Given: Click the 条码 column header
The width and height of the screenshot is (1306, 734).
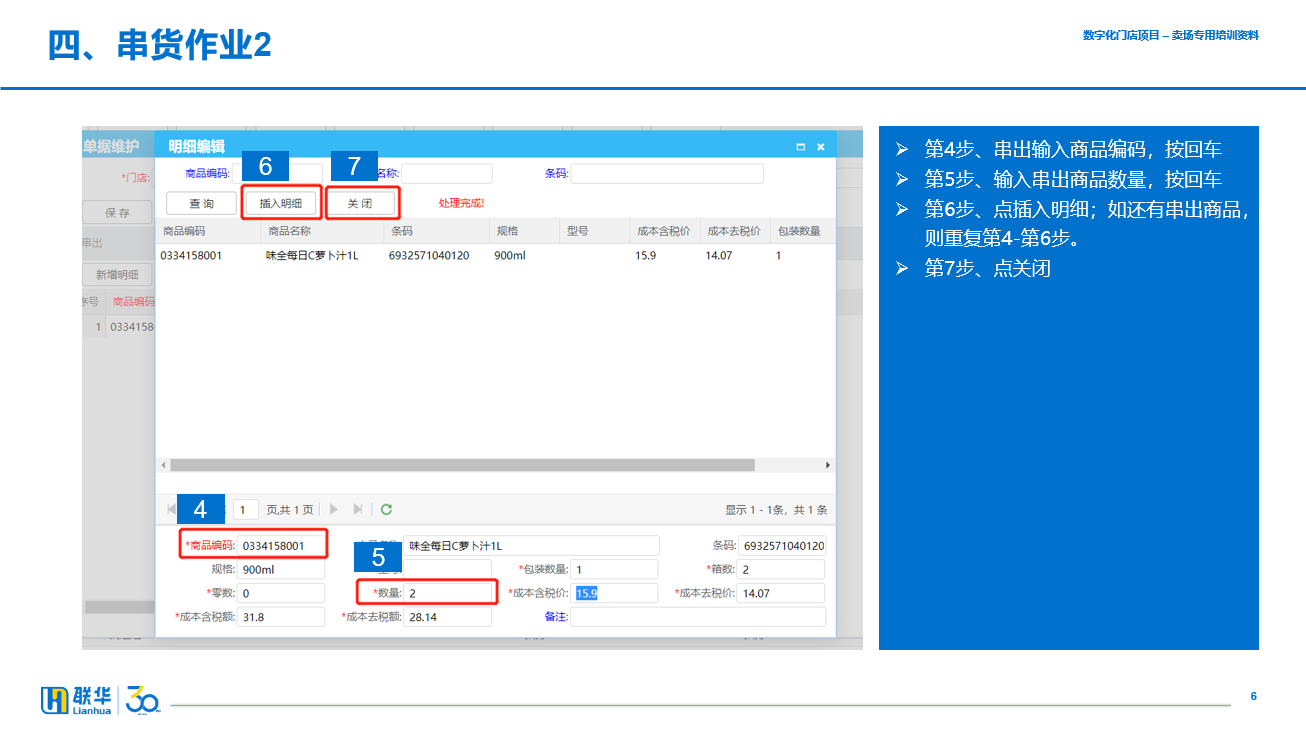Looking at the screenshot, I should click(438, 231).
